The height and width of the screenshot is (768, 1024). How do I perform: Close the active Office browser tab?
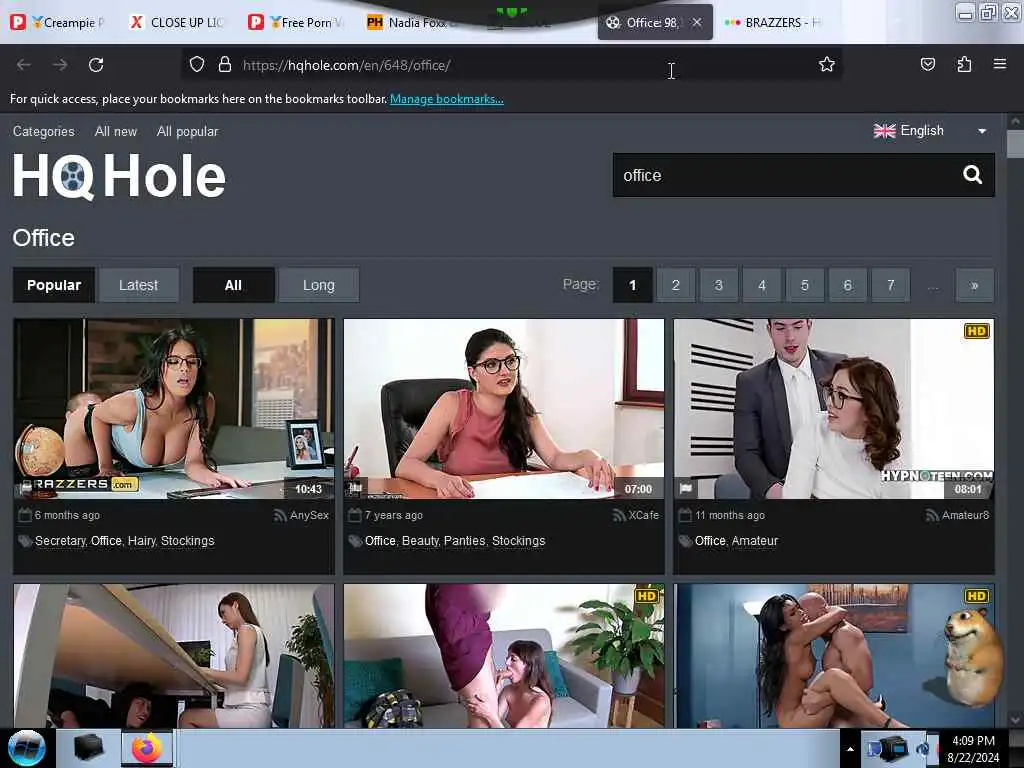(x=697, y=22)
